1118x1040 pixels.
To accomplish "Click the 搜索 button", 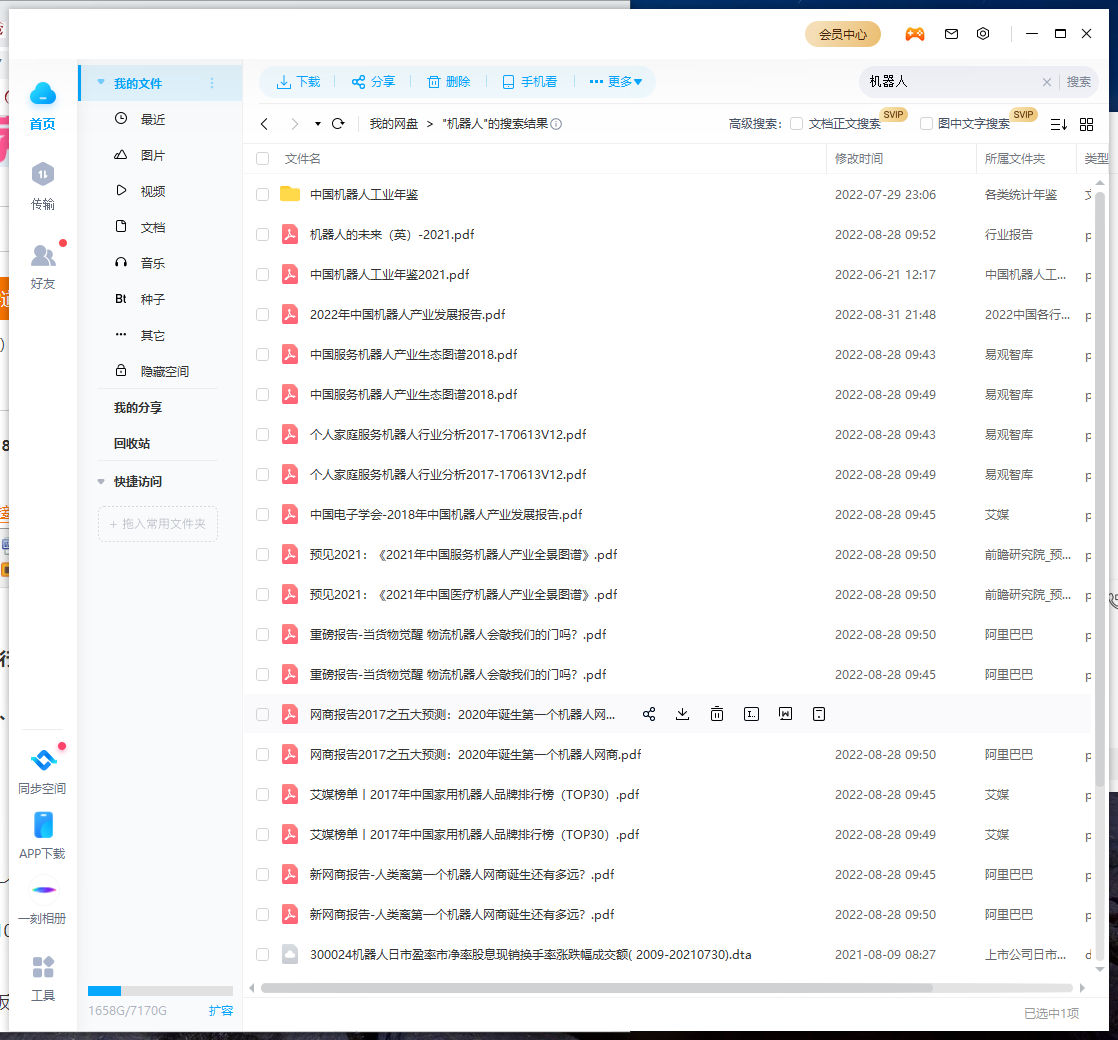I will point(1079,82).
